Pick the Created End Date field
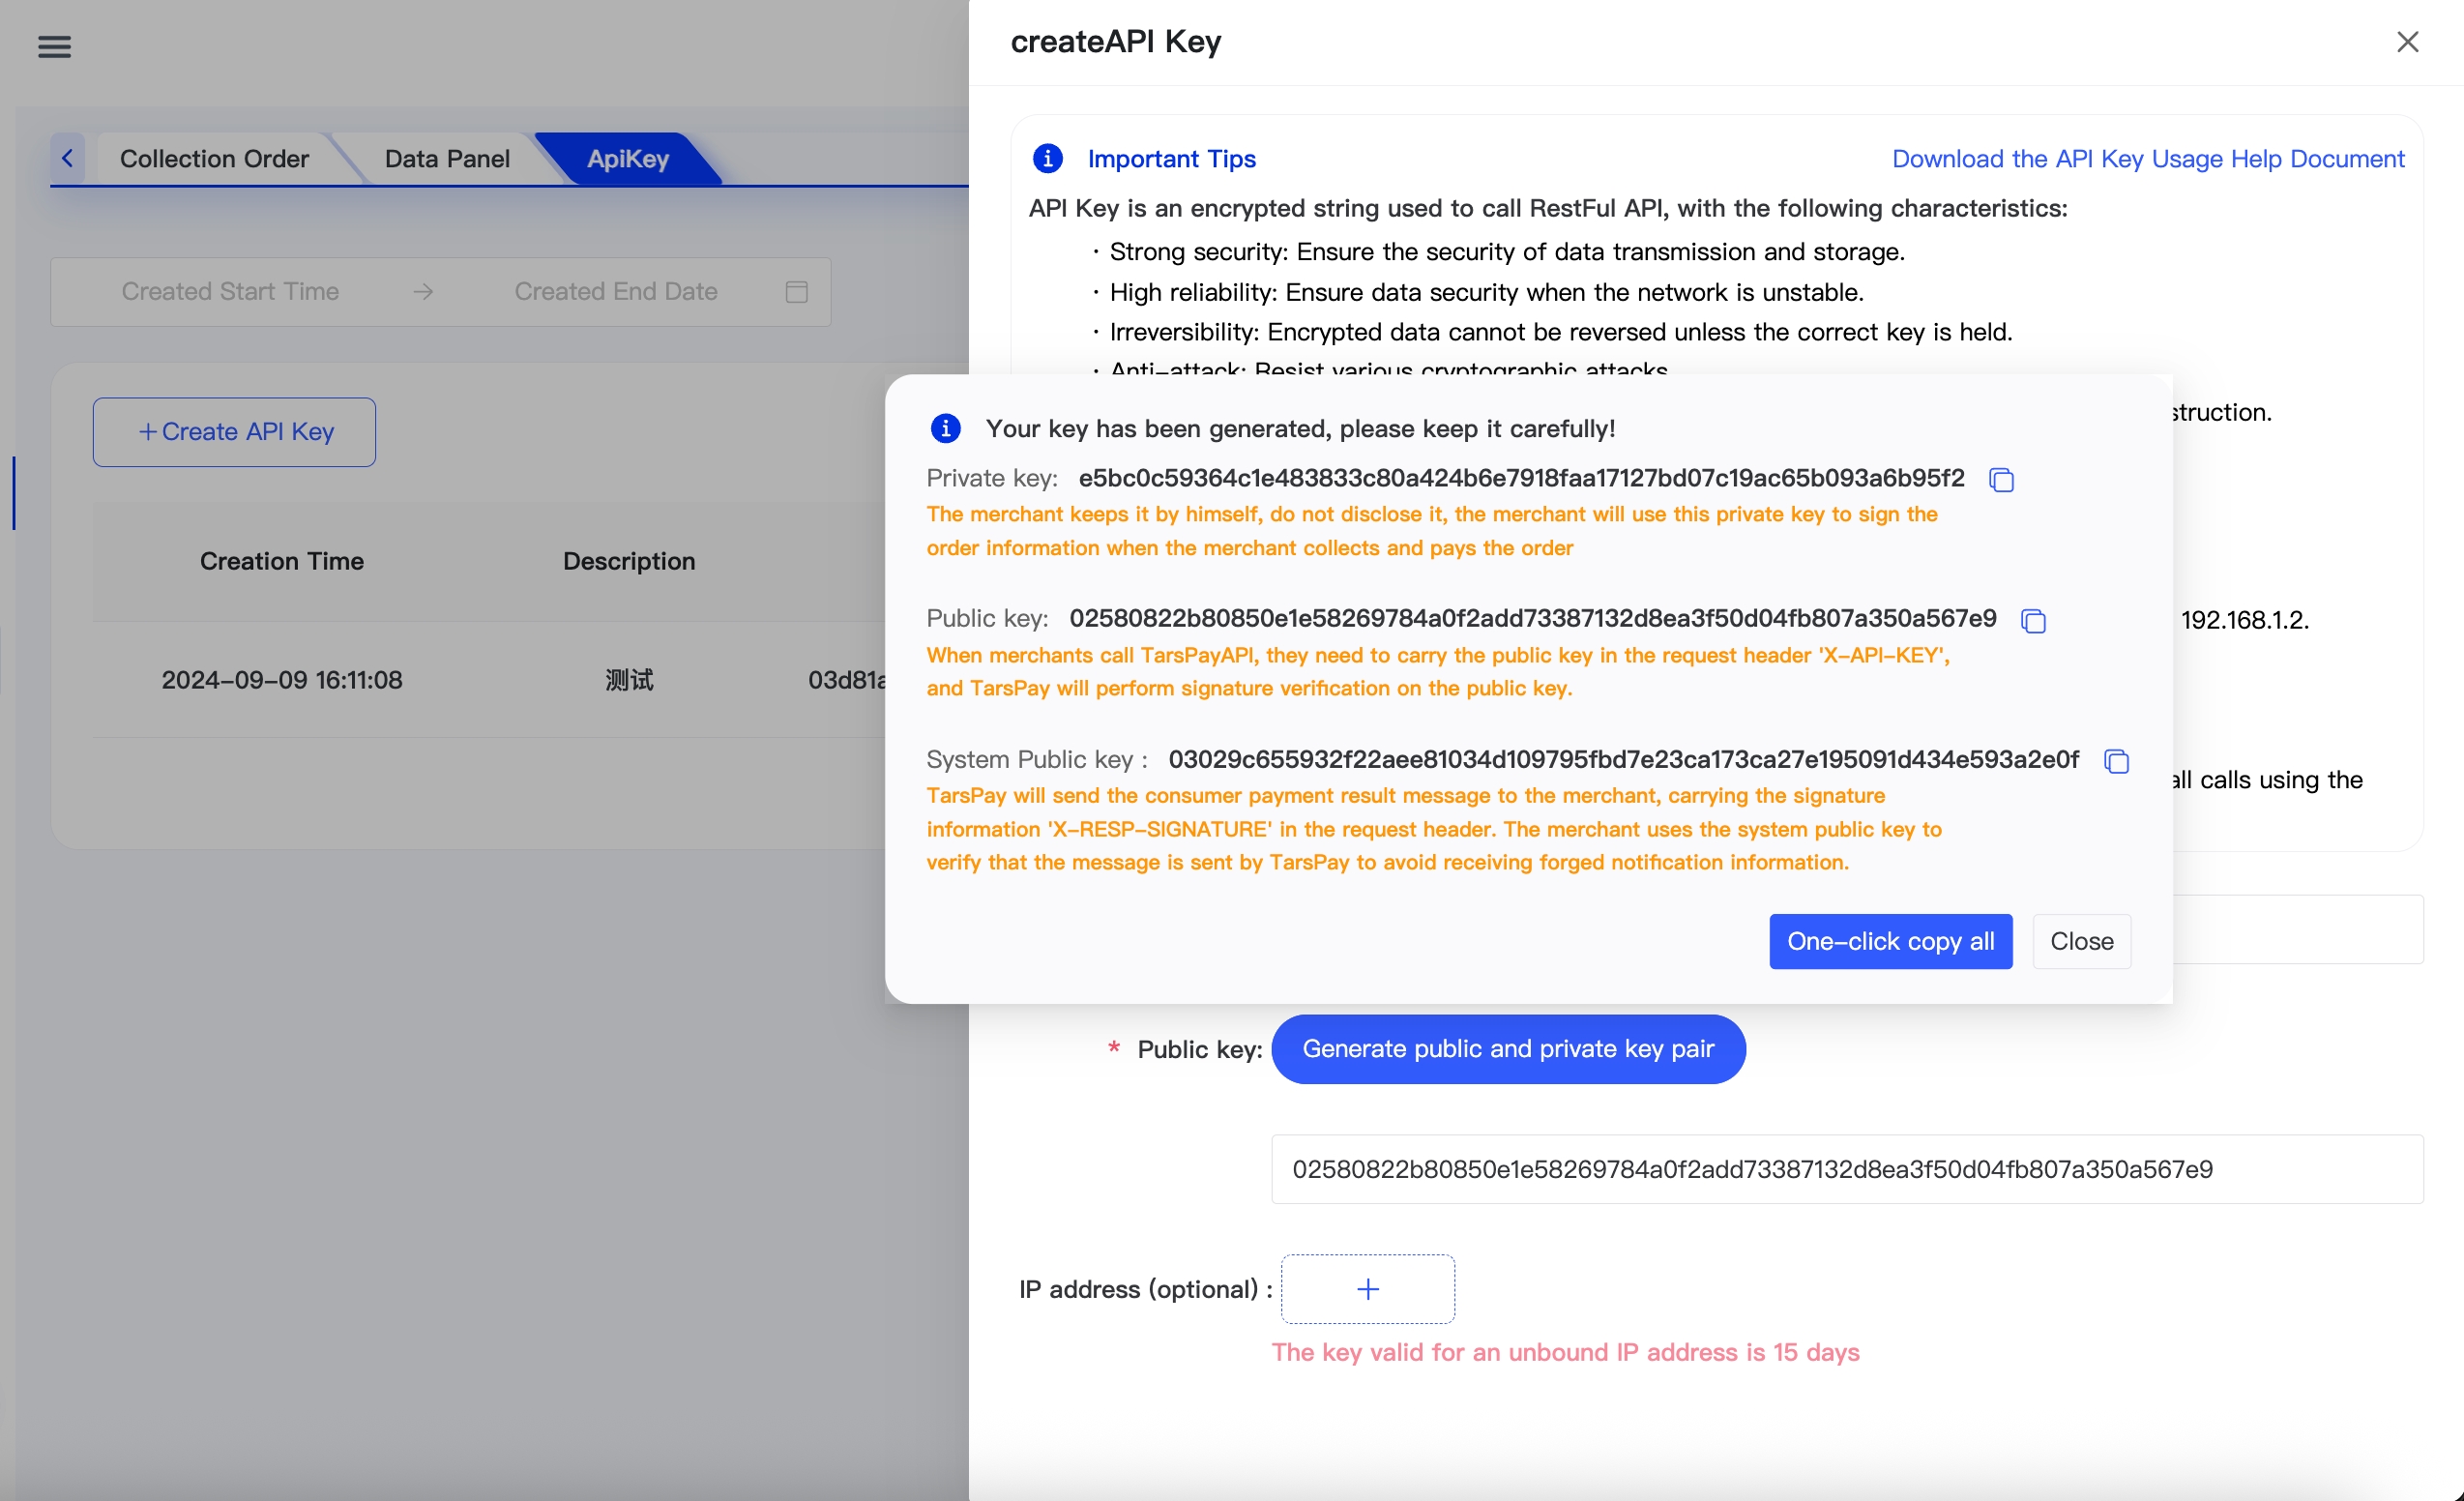2464x1501 pixels. 615,292
